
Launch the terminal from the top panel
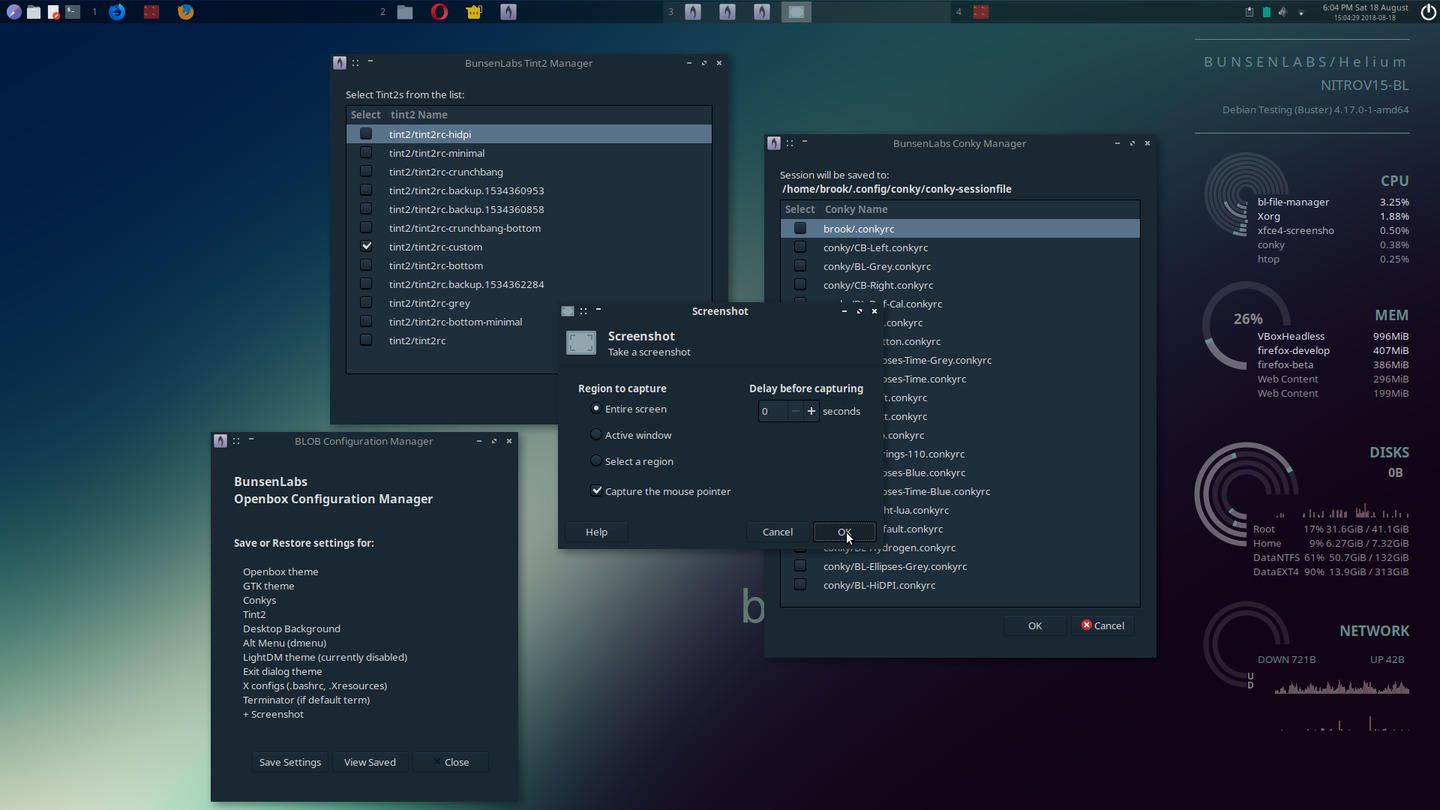(72, 12)
